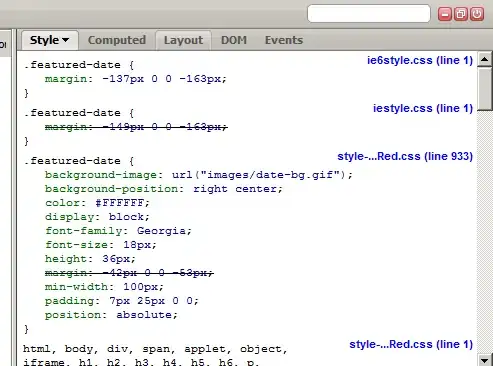This screenshot has height=366, width=493.
Task: Click the scrollbar down arrow
Action: click(x=485, y=360)
